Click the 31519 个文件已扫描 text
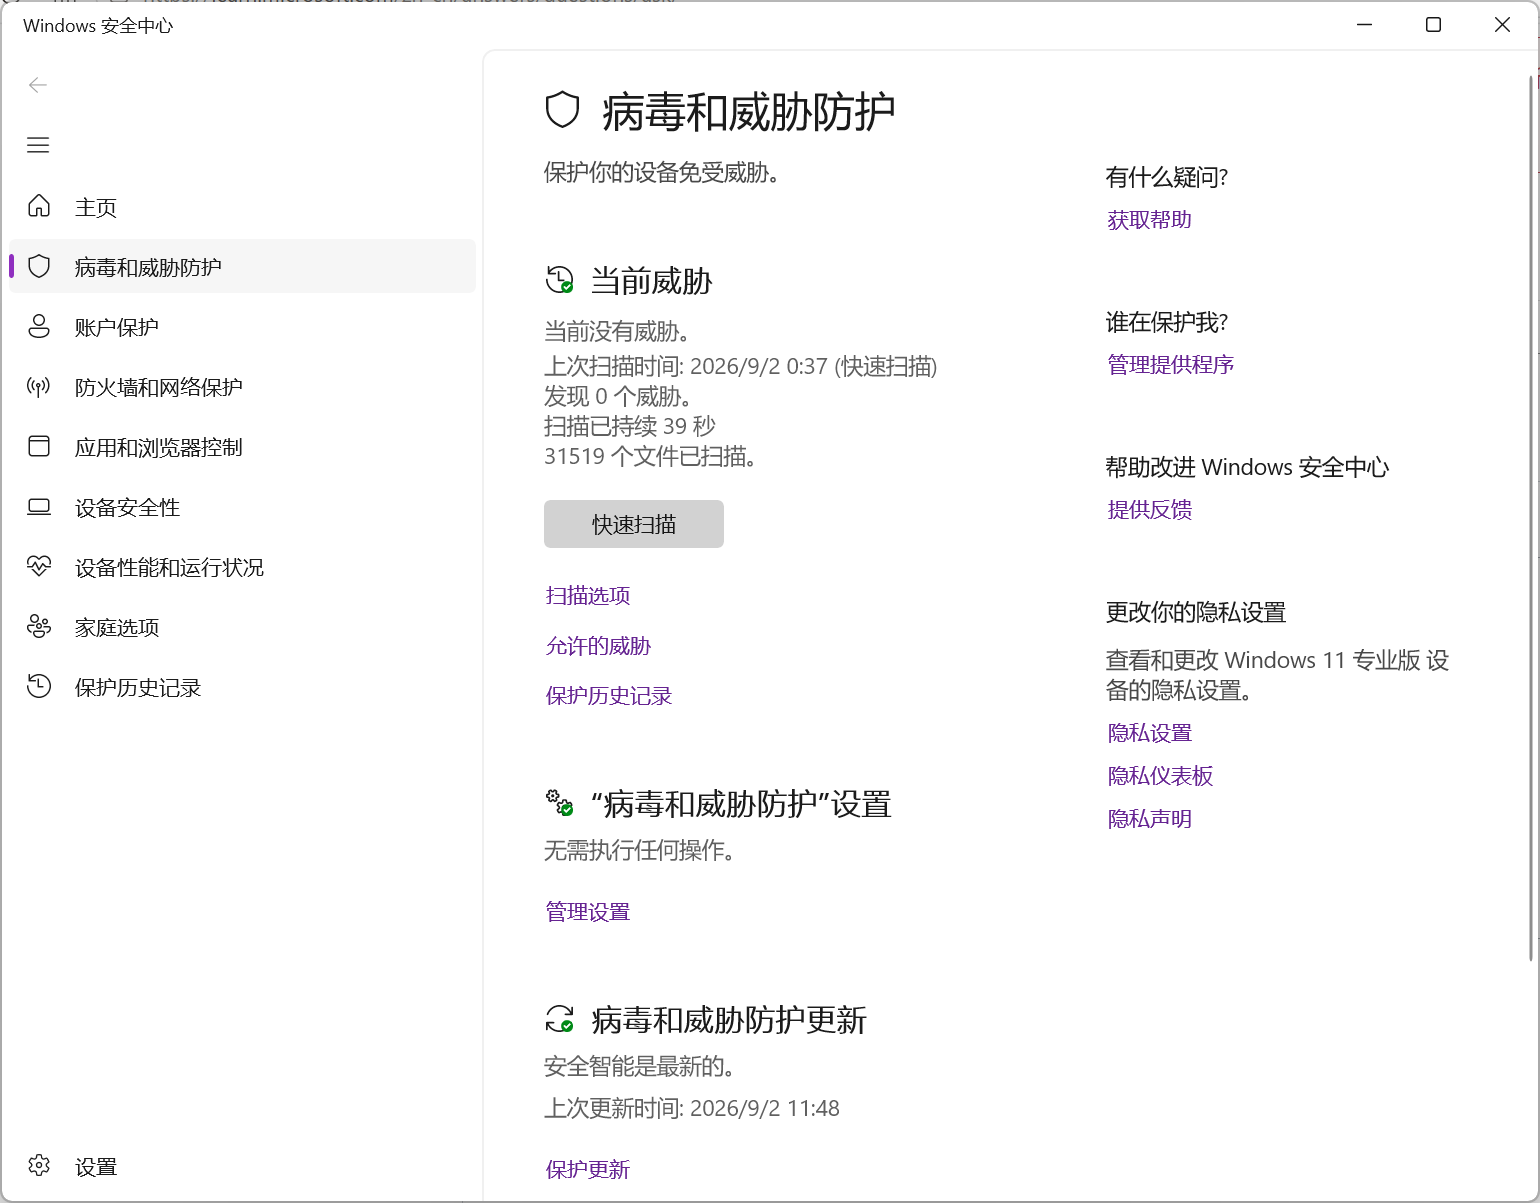 (650, 457)
